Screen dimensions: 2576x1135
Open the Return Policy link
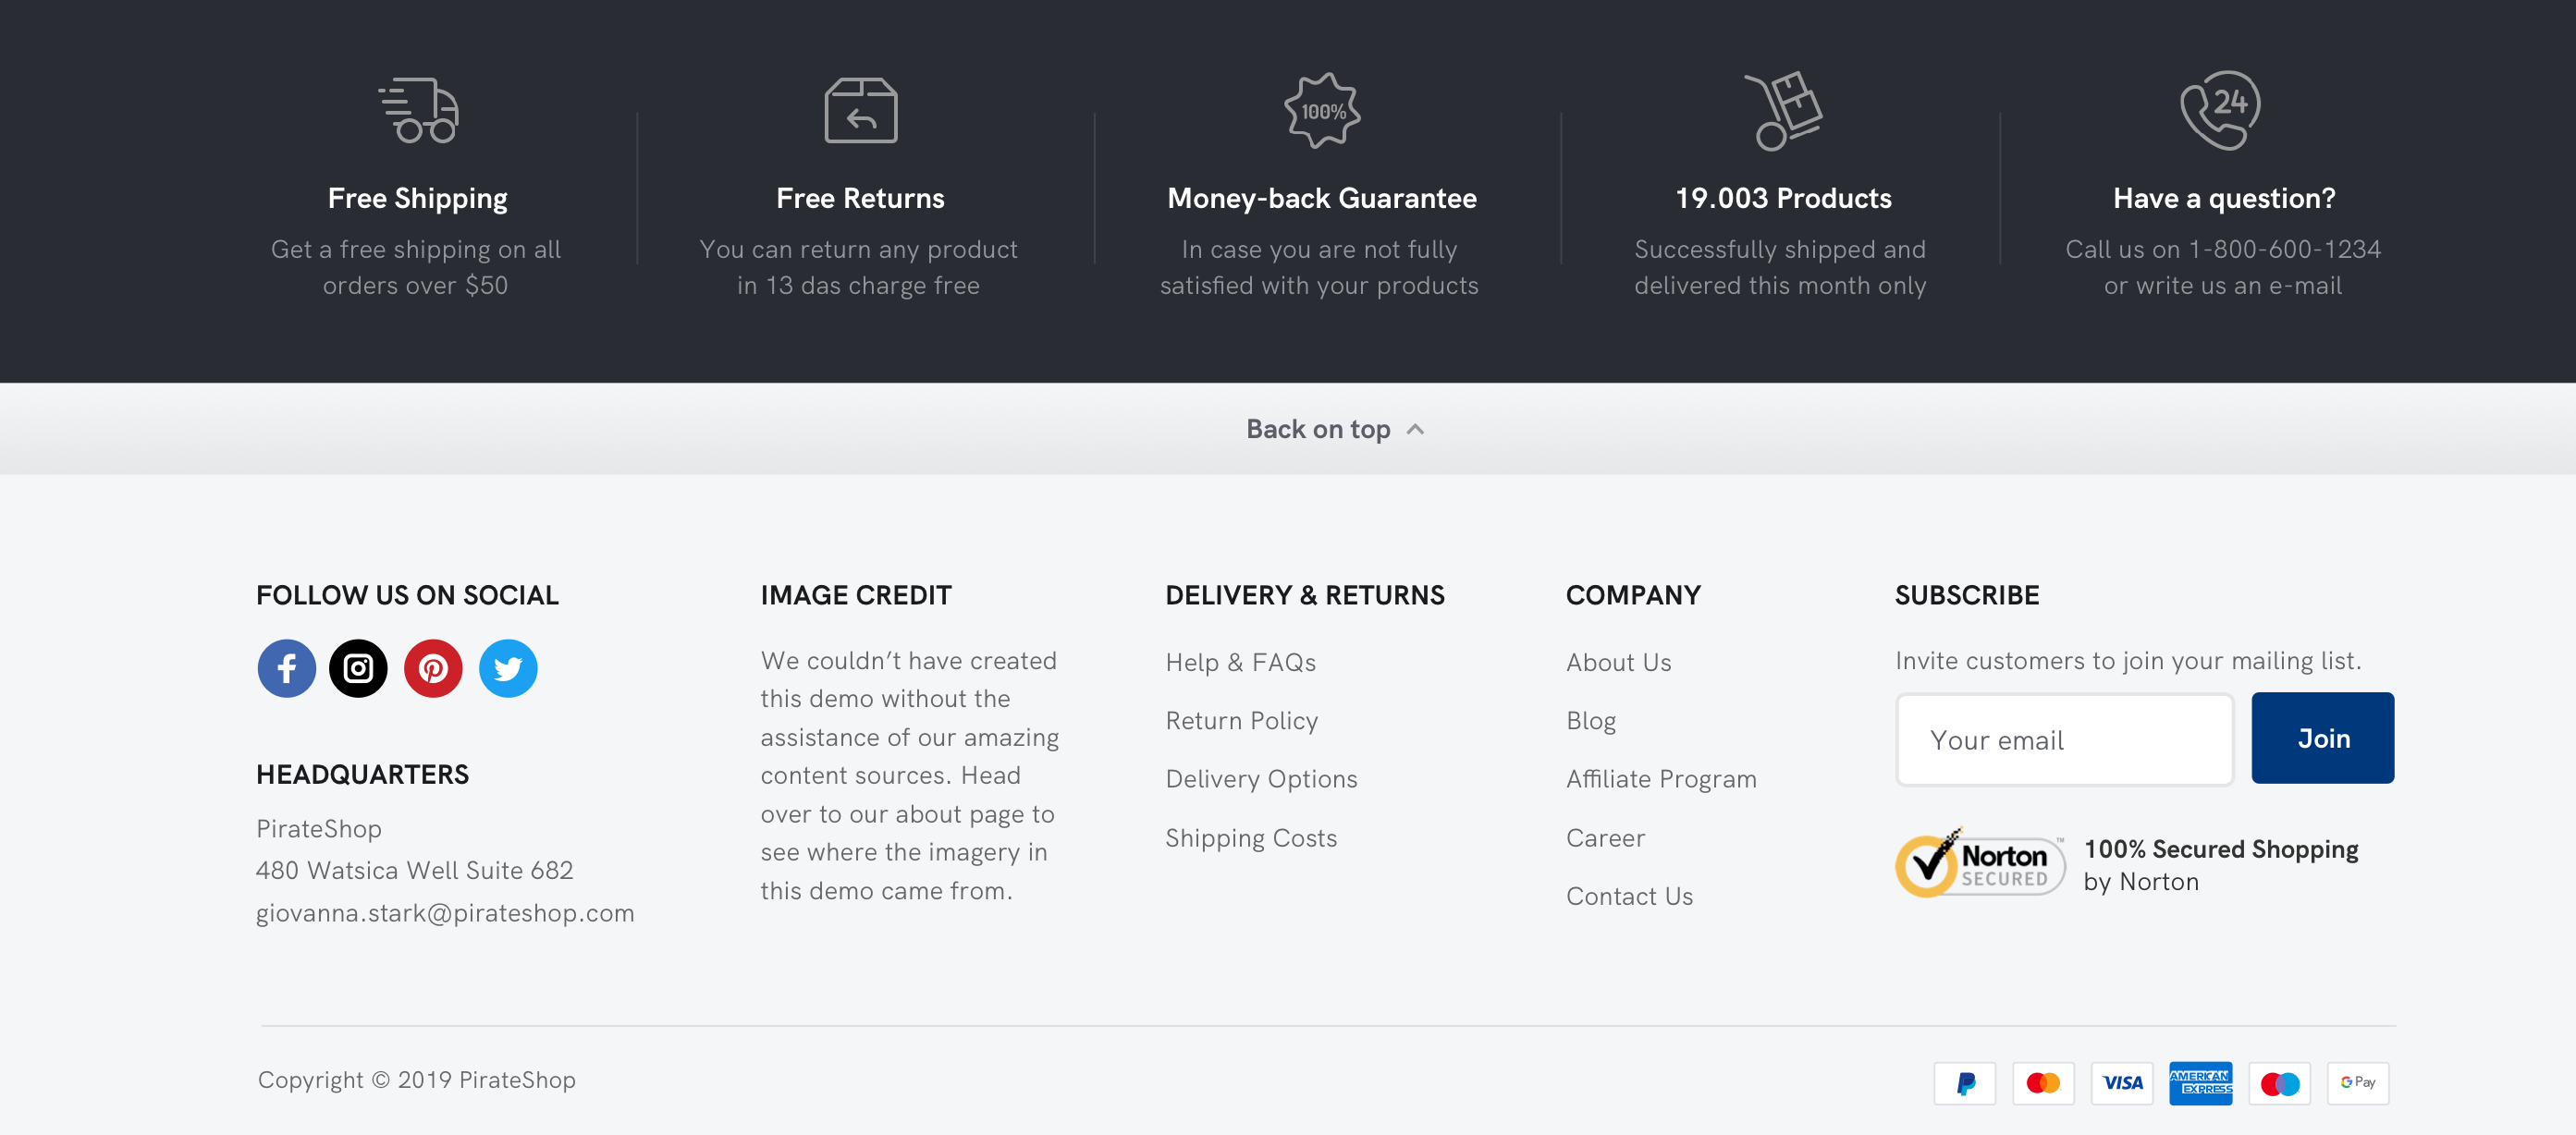(x=1241, y=721)
